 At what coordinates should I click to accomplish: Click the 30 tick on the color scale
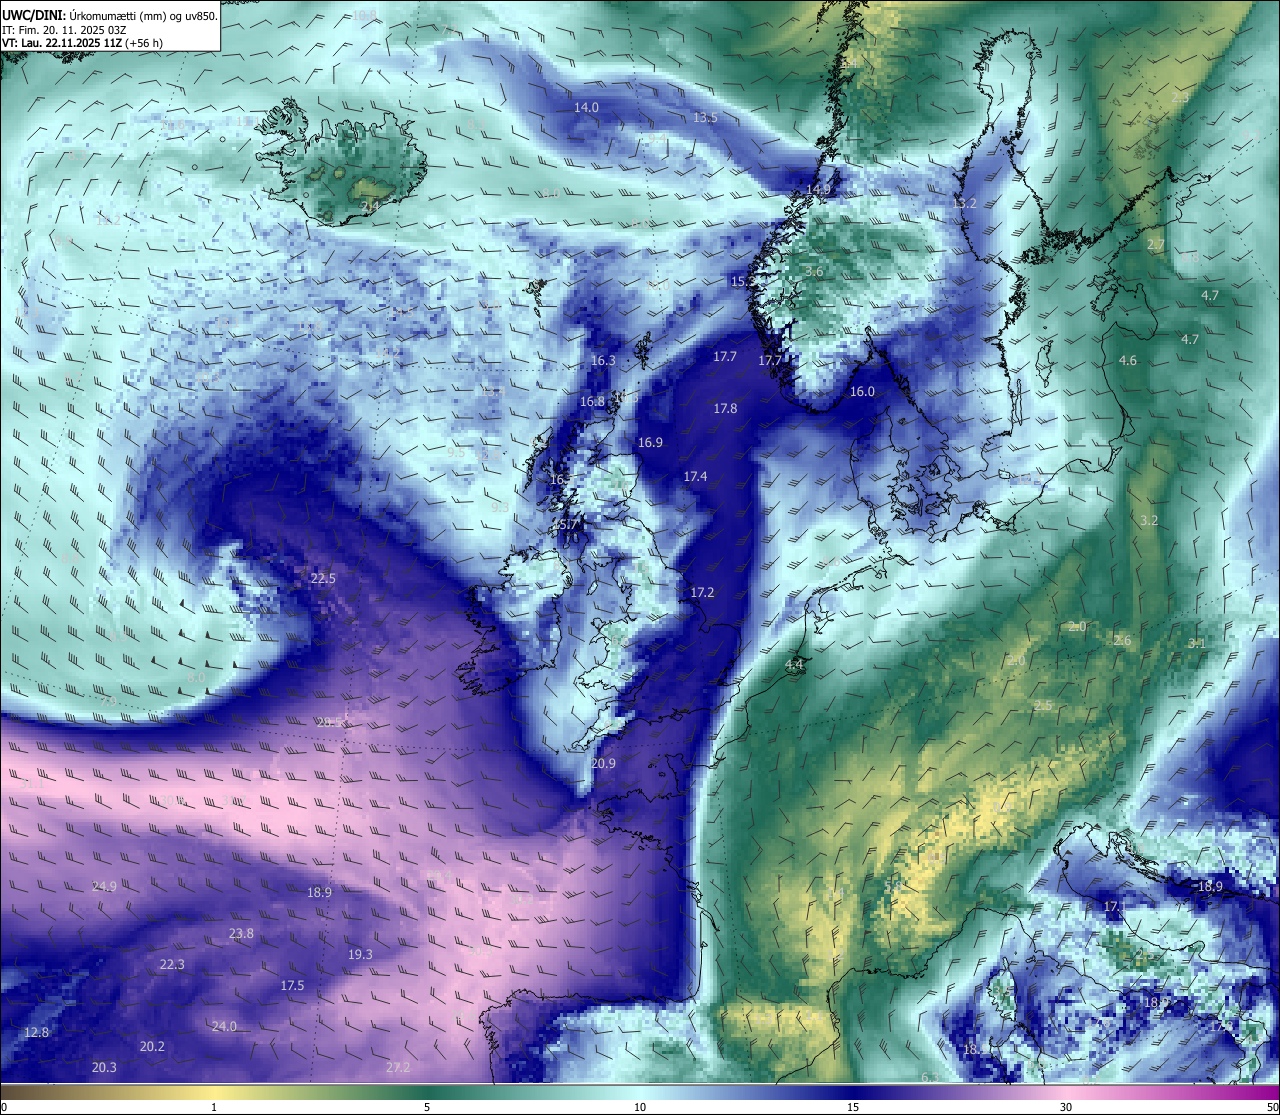pyautogui.click(x=1066, y=1107)
